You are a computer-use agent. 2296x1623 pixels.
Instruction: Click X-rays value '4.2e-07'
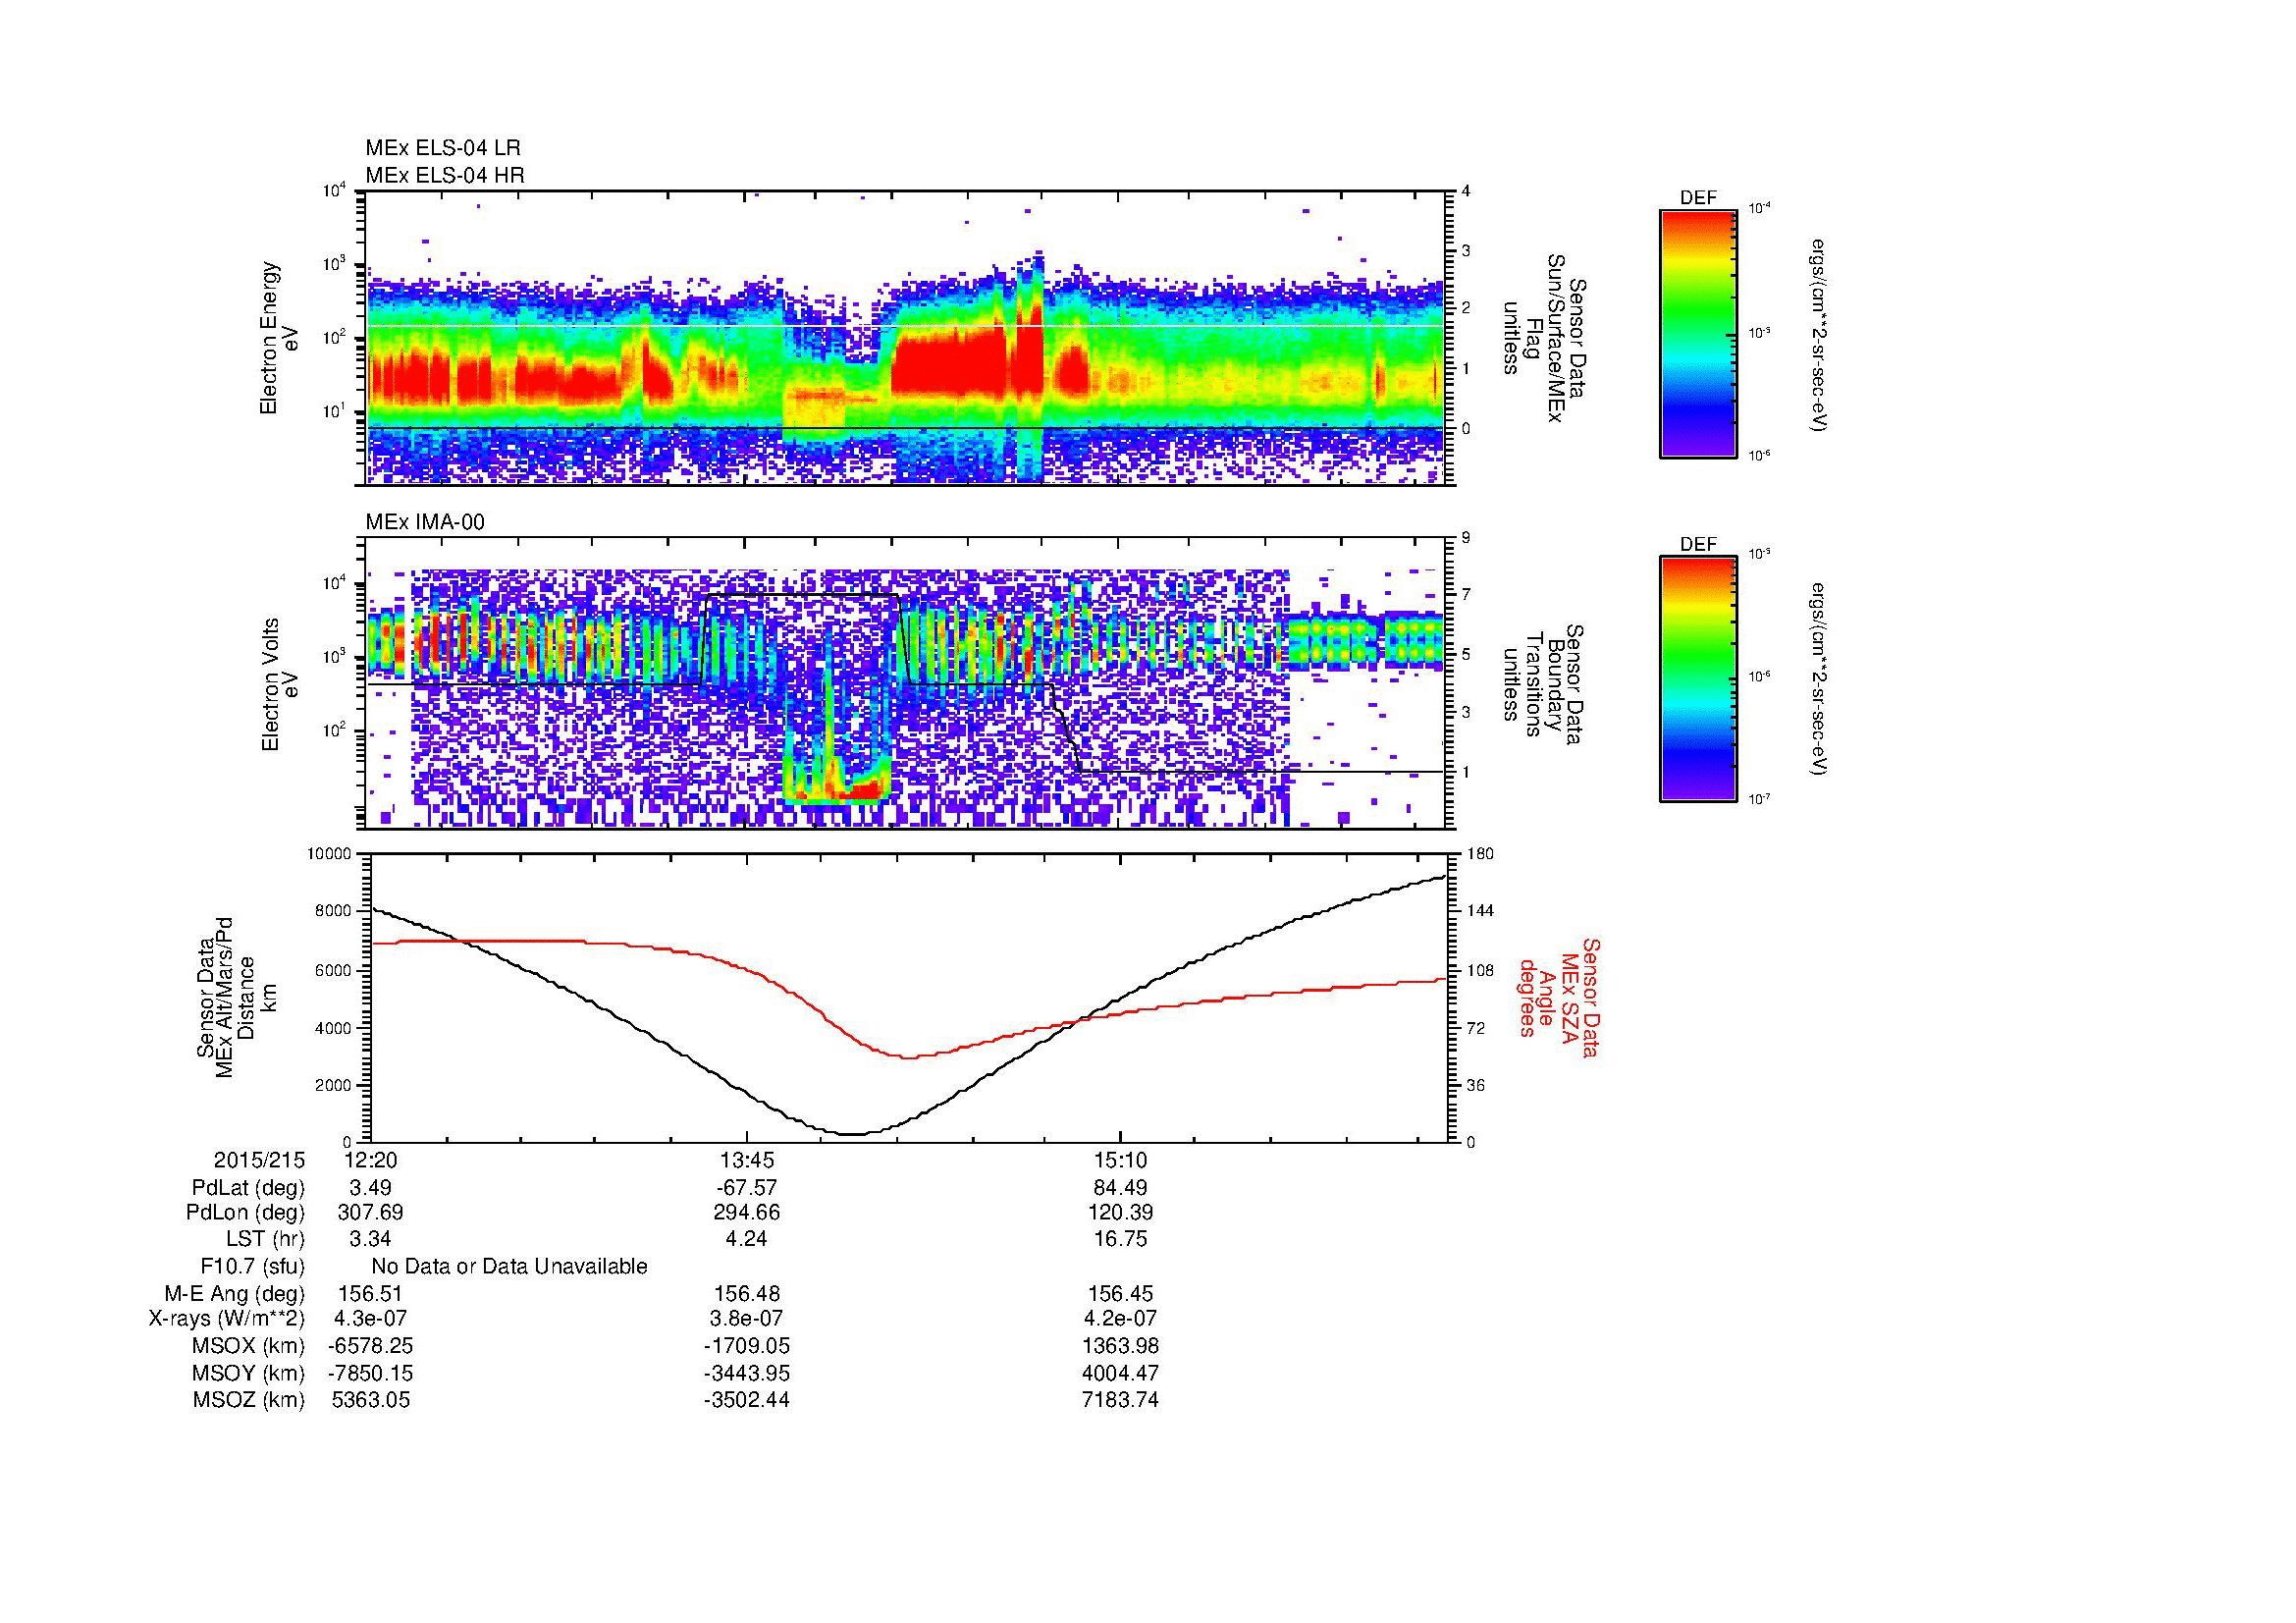point(1121,1319)
